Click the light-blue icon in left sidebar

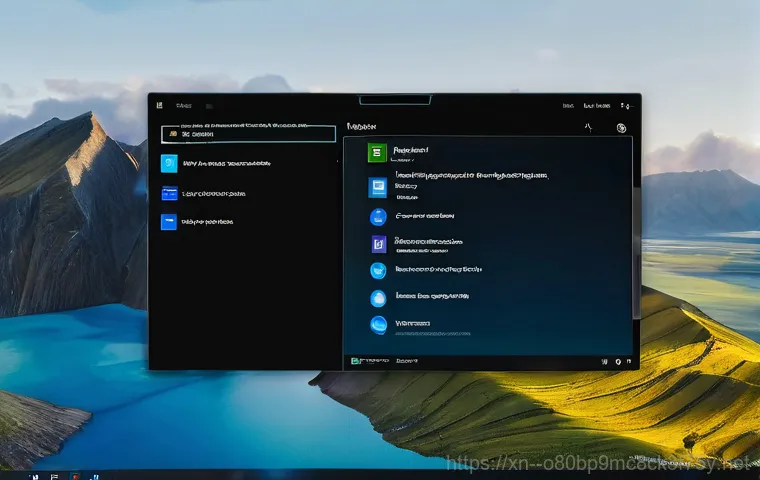[169, 163]
